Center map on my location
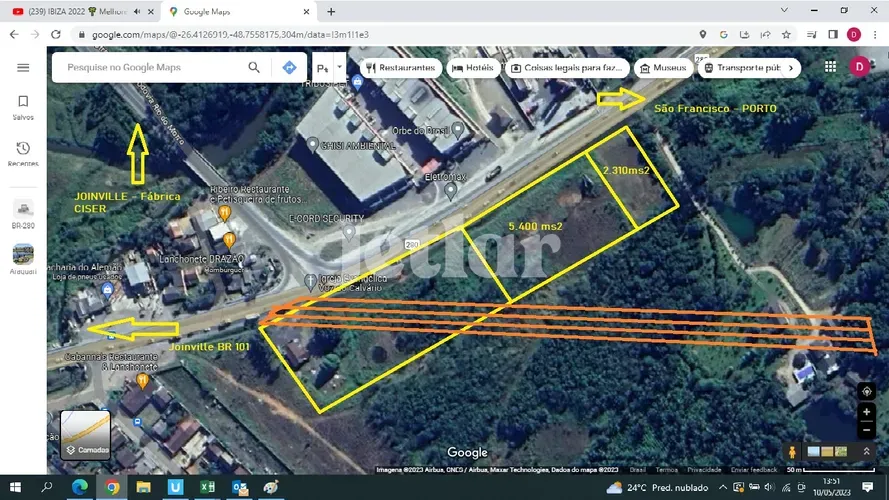 pyautogui.click(x=866, y=391)
